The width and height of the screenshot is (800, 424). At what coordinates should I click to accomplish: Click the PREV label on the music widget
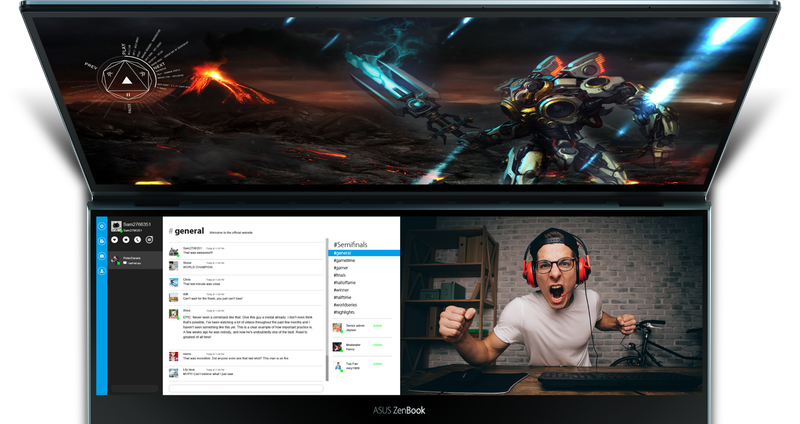[91, 66]
